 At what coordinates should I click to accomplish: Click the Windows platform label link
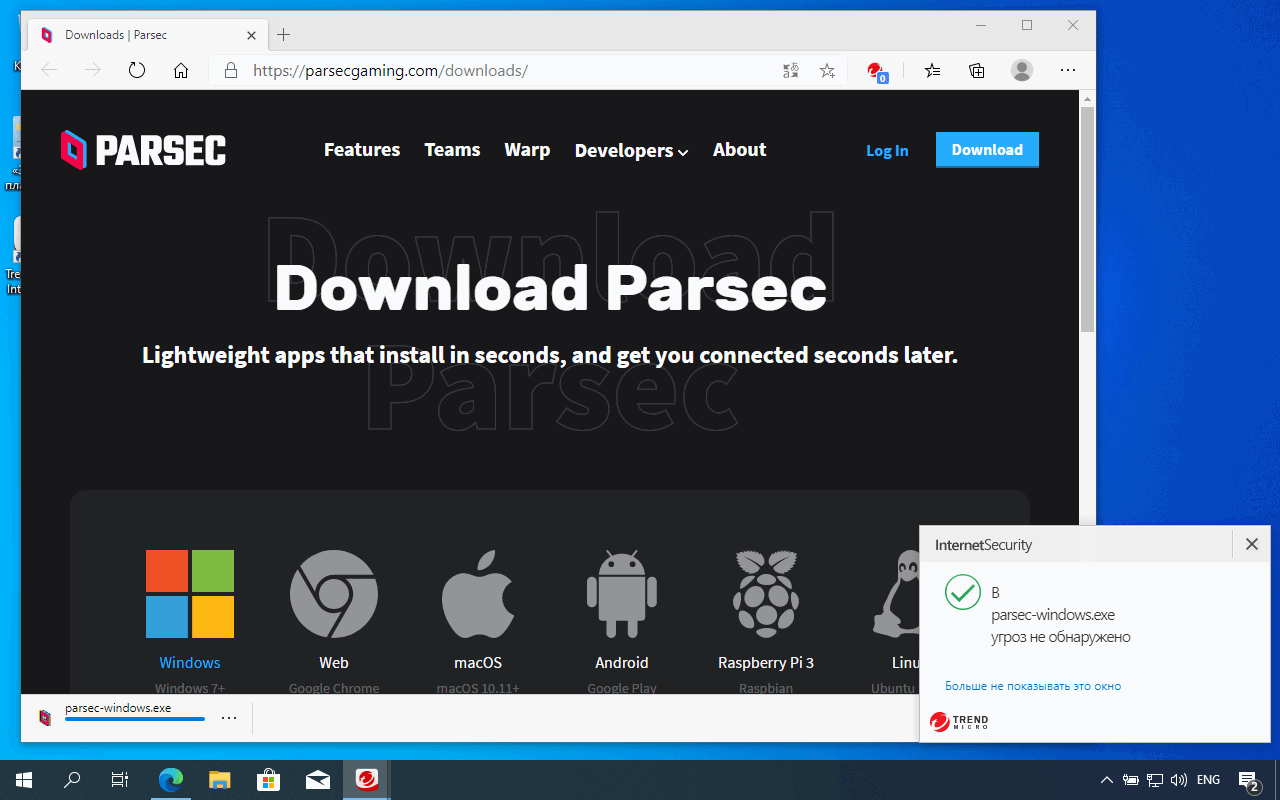click(190, 663)
